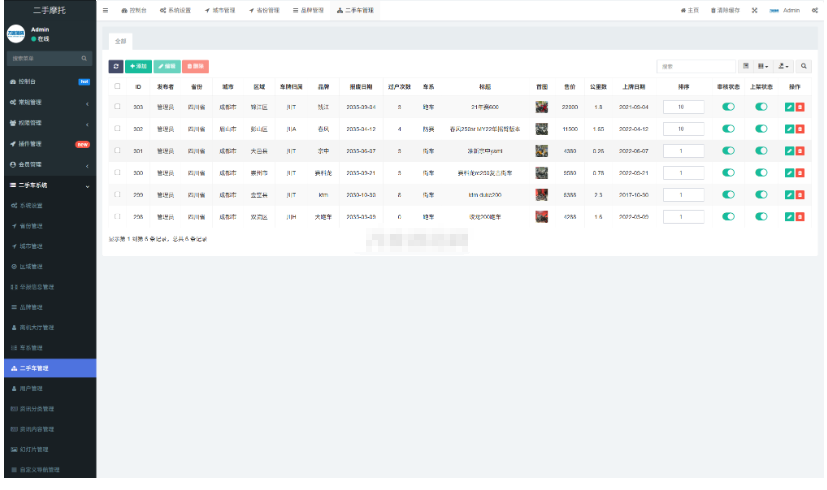Switch to the 品牌管理 top tab

point(310,9)
